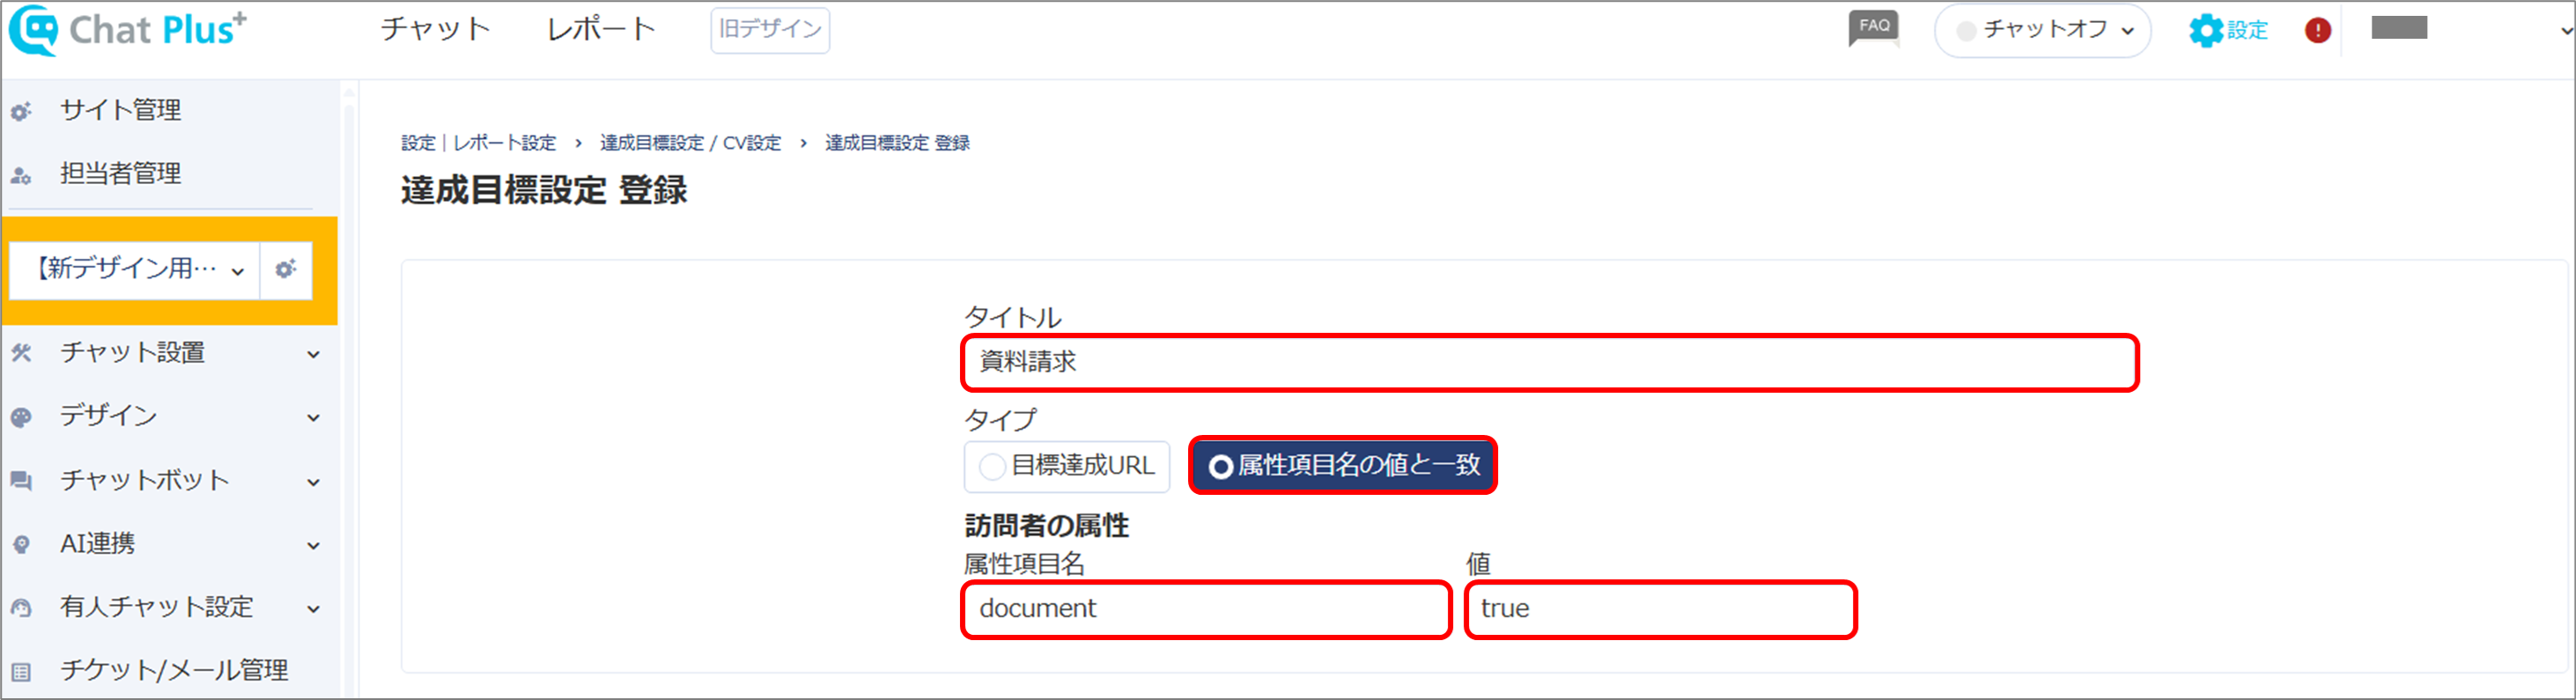Open the チャット top menu

[x=435, y=28]
